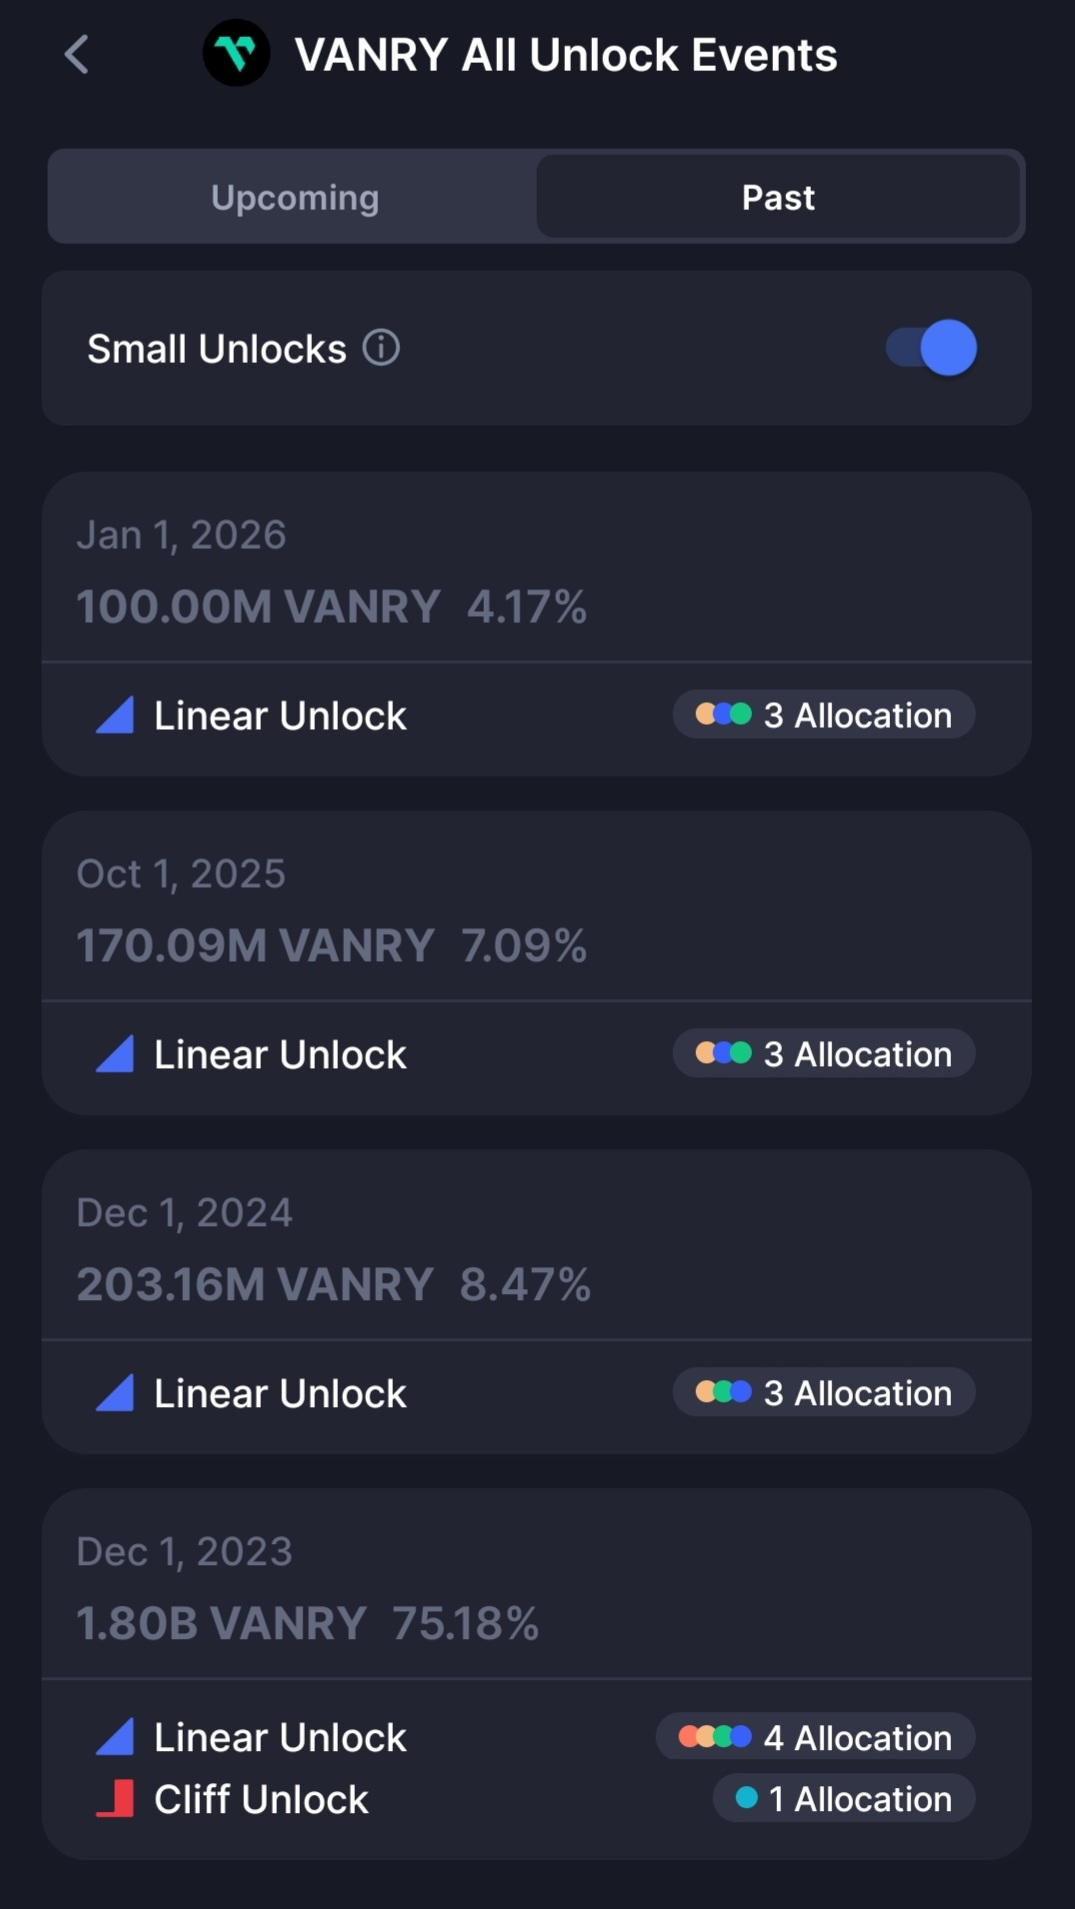This screenshot has width=1075, height=1909.
Task: Click Linear Unlock icon in Oct 1, 2025 card
Action: (115, 1055)
